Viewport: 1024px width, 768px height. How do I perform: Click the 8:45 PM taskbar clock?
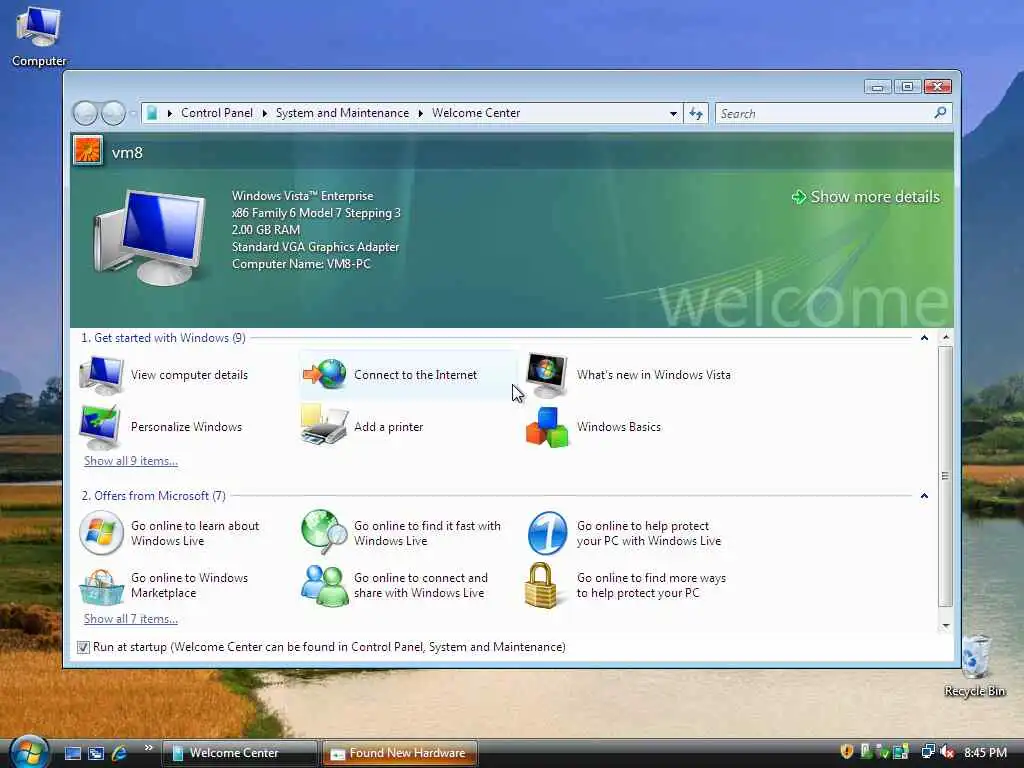pos(985,752)
